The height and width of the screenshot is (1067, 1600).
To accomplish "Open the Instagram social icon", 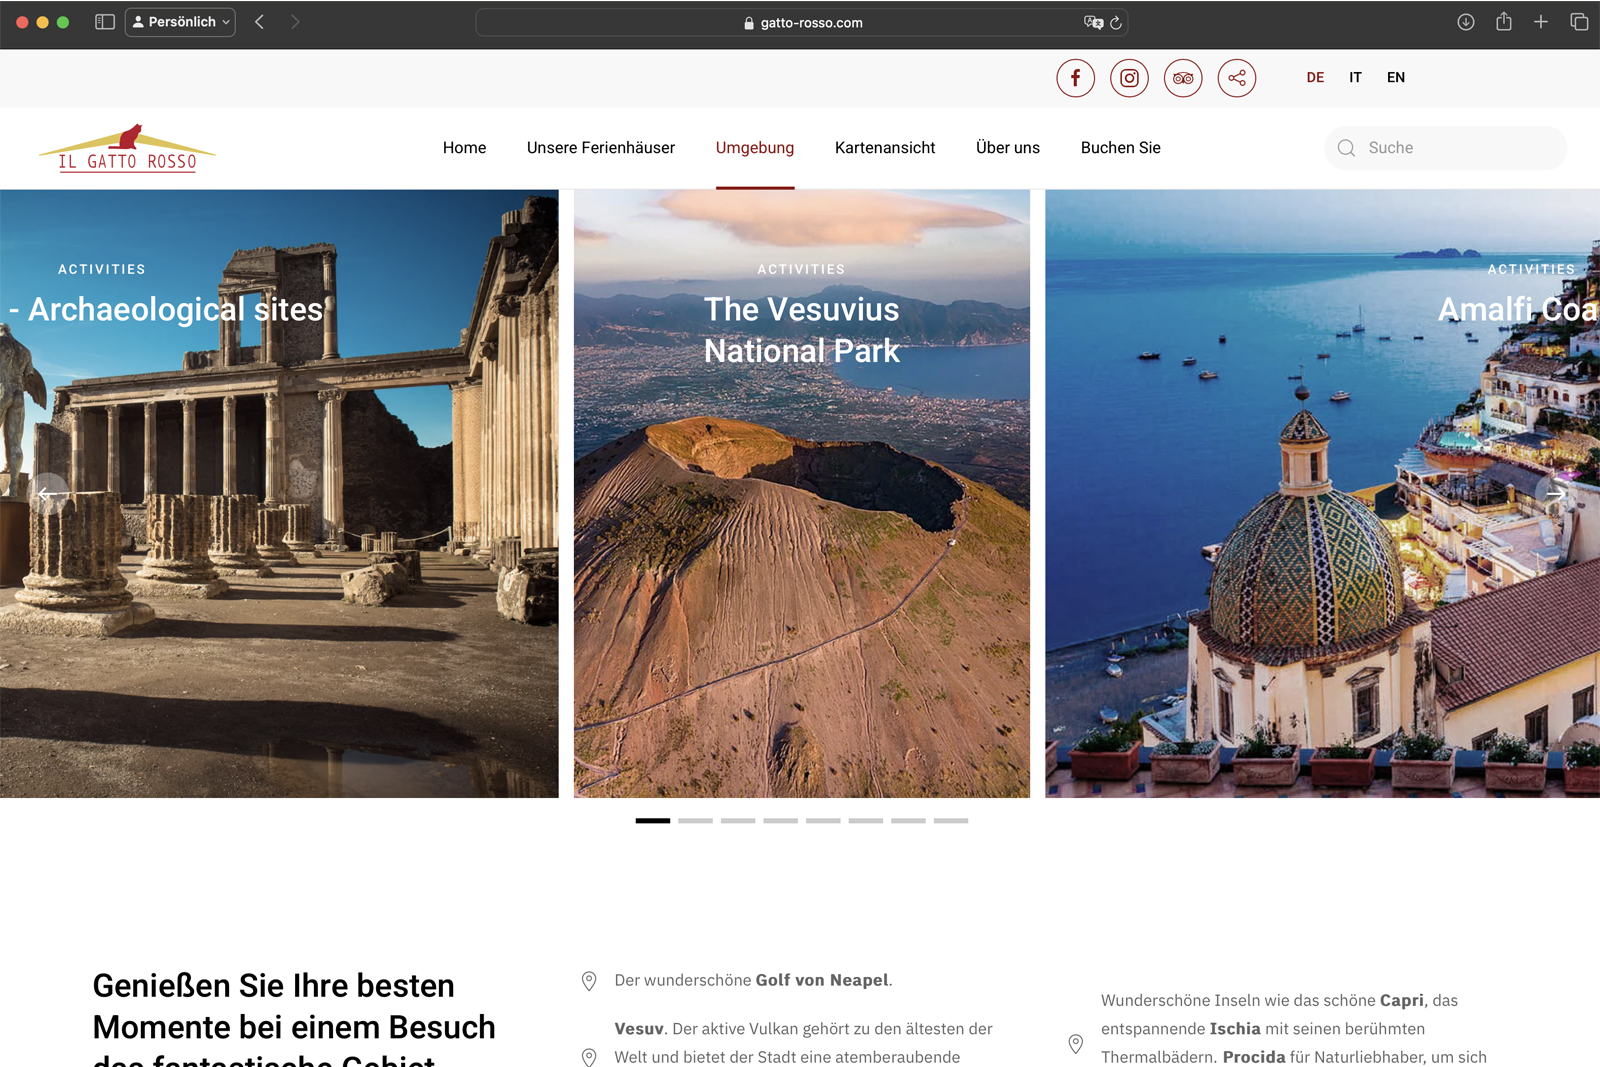I will [x=1129, y=78].
